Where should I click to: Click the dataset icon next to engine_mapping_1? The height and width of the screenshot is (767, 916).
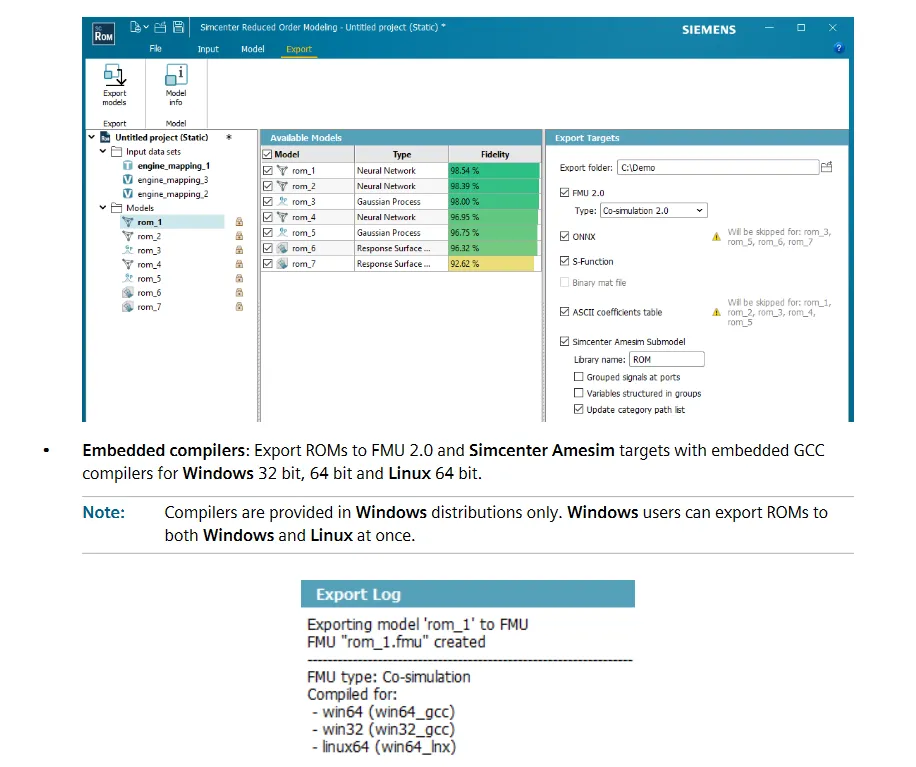click(x=127, y=166)
